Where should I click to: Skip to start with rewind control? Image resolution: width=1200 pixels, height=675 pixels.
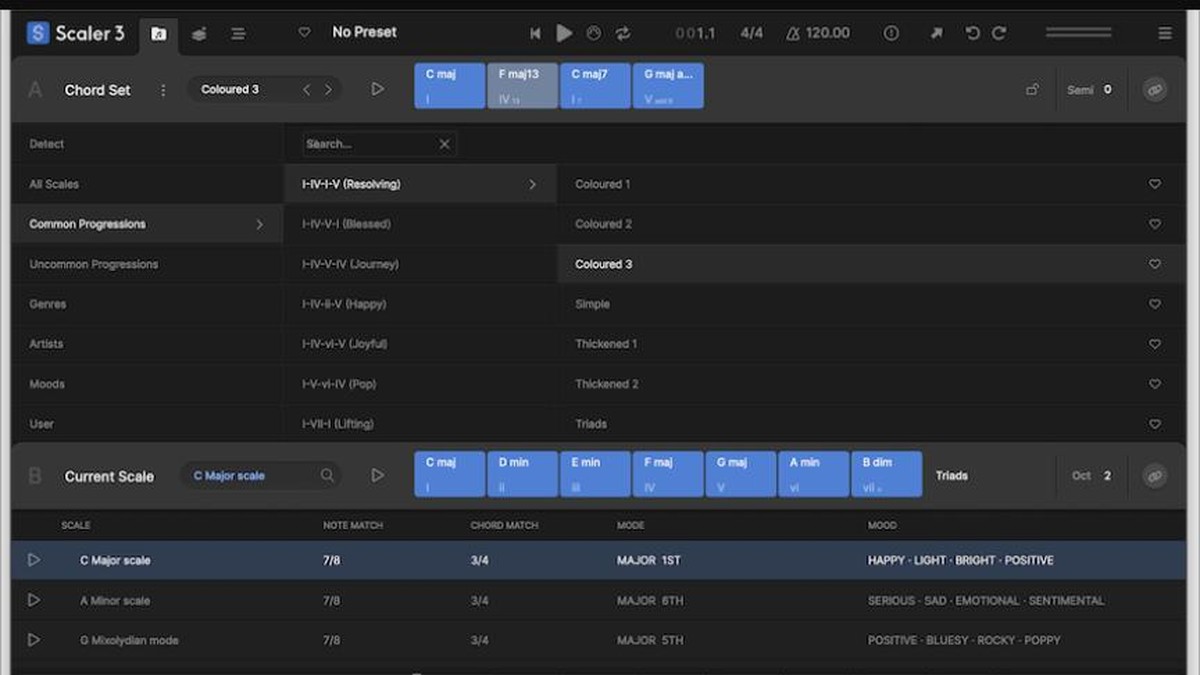point(535,33)
